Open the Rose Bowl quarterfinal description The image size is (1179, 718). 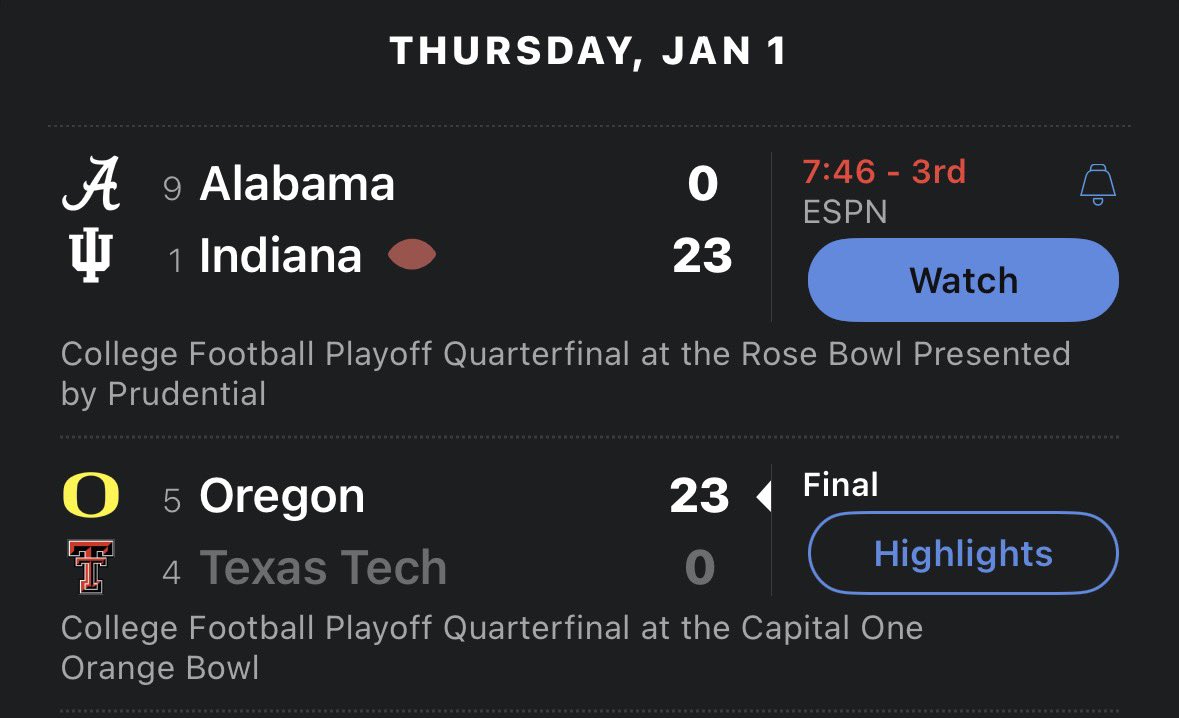pos(565,373)
